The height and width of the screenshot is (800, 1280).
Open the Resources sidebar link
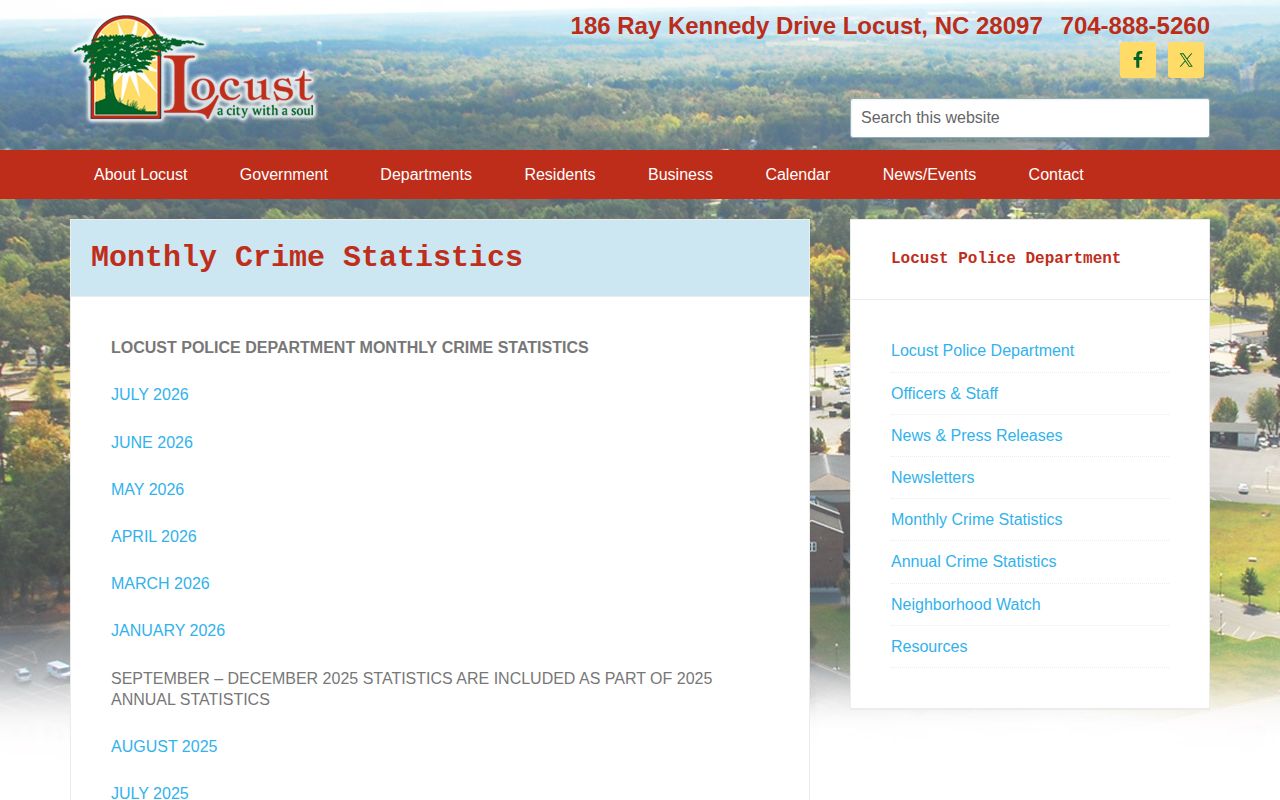(929, 646)
